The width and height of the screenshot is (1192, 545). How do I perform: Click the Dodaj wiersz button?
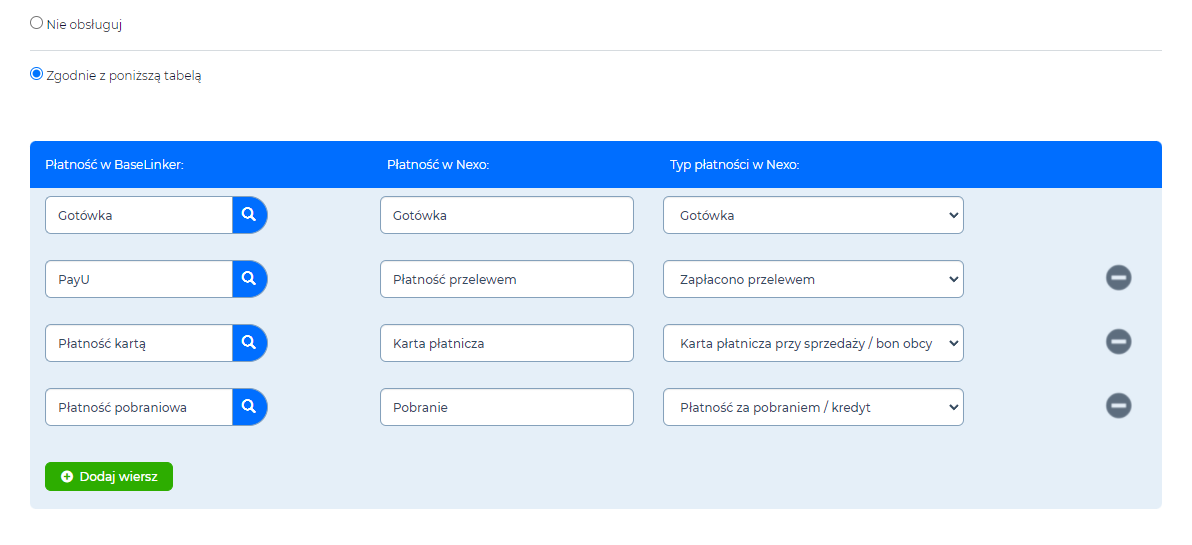coord(109,477)
